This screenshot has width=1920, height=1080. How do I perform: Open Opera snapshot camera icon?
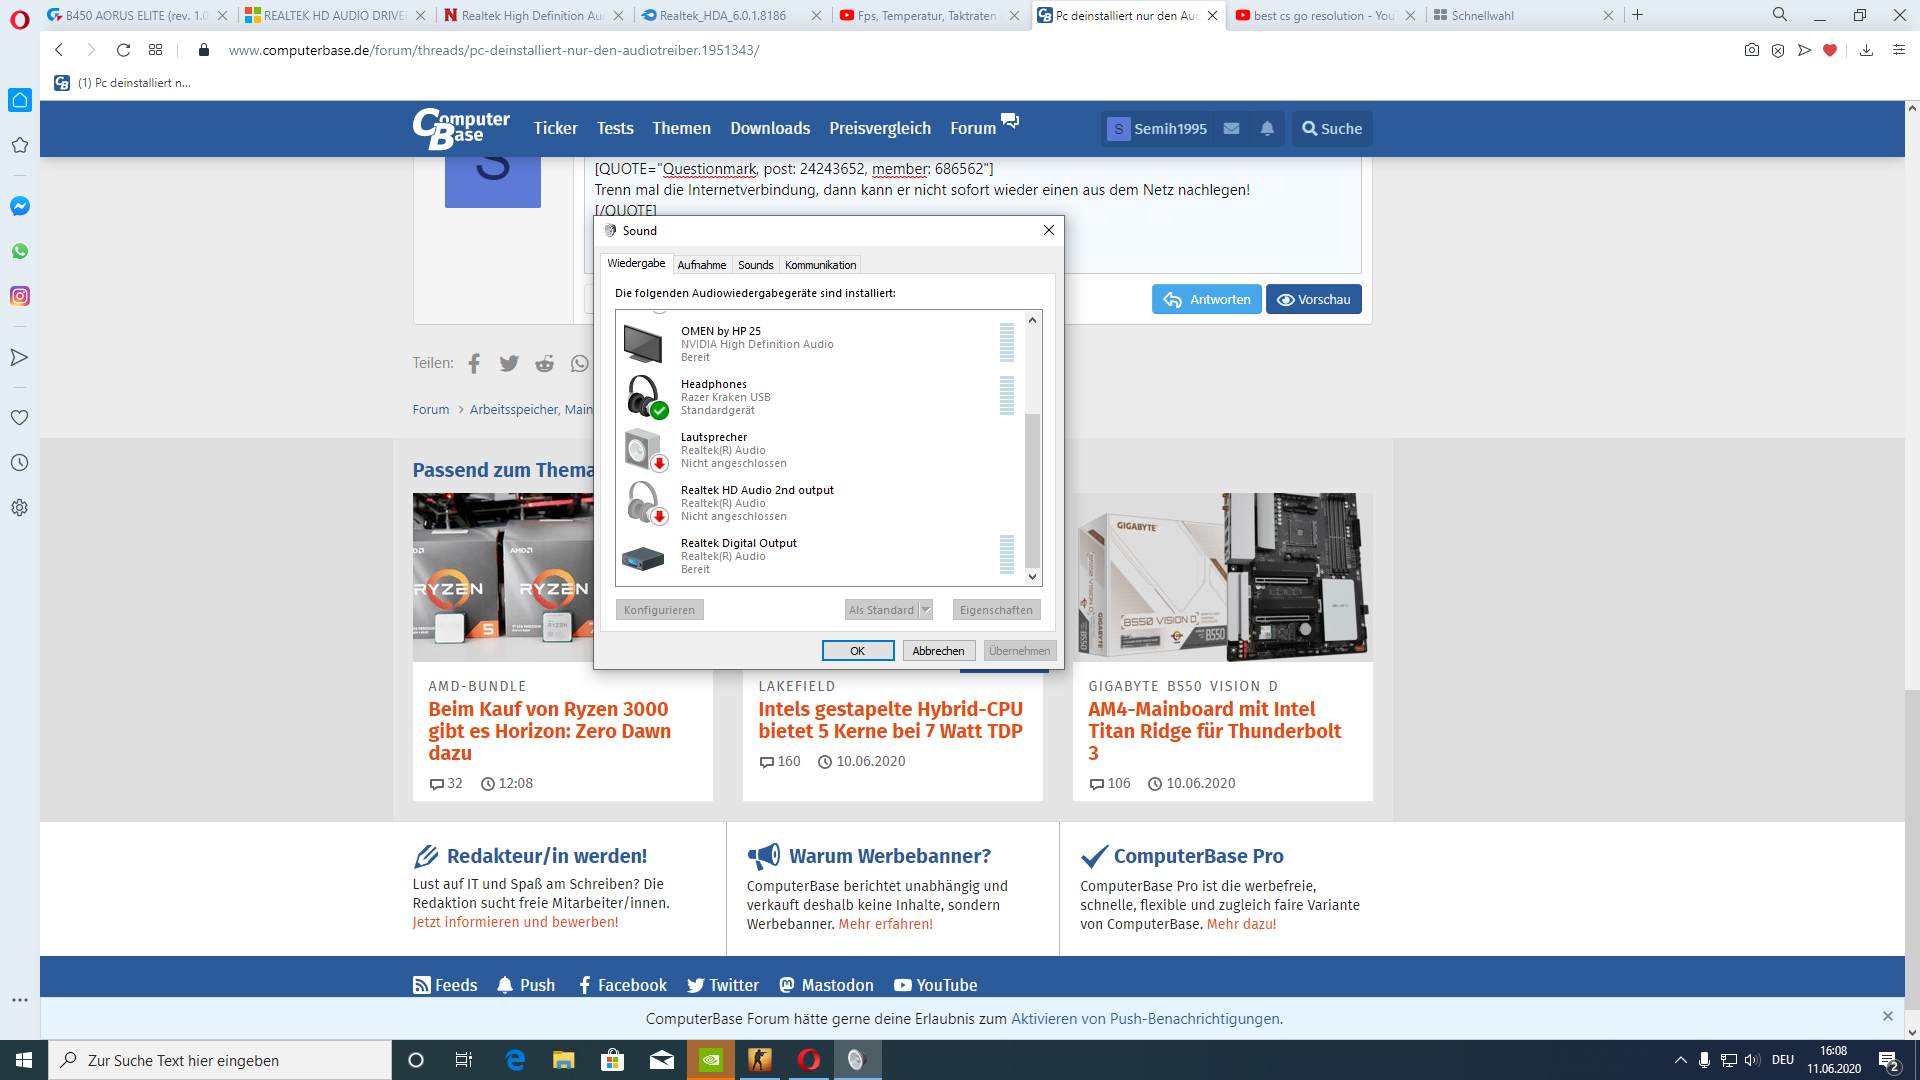pyautogui.click(x=1751, y=50)
